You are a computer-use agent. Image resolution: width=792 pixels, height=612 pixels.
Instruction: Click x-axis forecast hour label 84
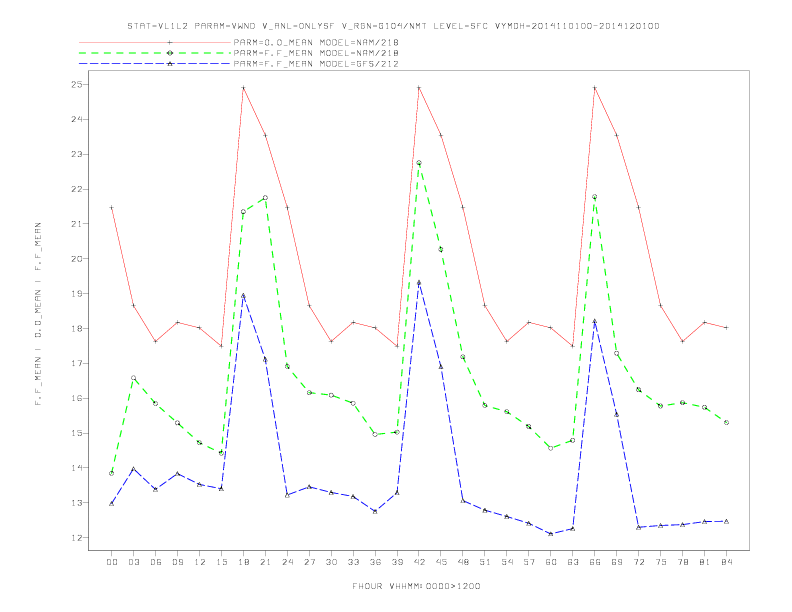[726, 562]
